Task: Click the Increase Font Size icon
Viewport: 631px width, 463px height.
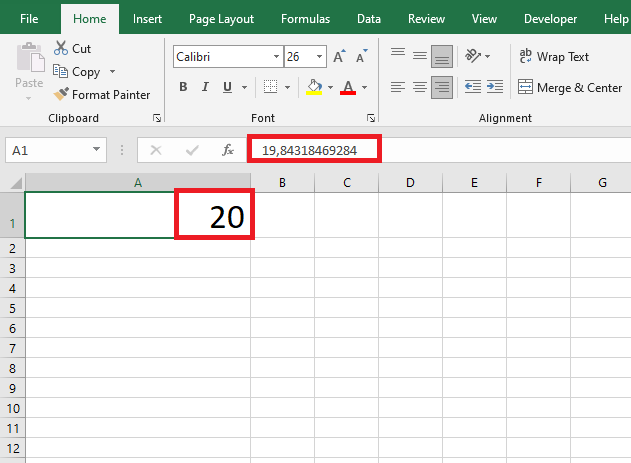Action: click(x=339, y=57)
